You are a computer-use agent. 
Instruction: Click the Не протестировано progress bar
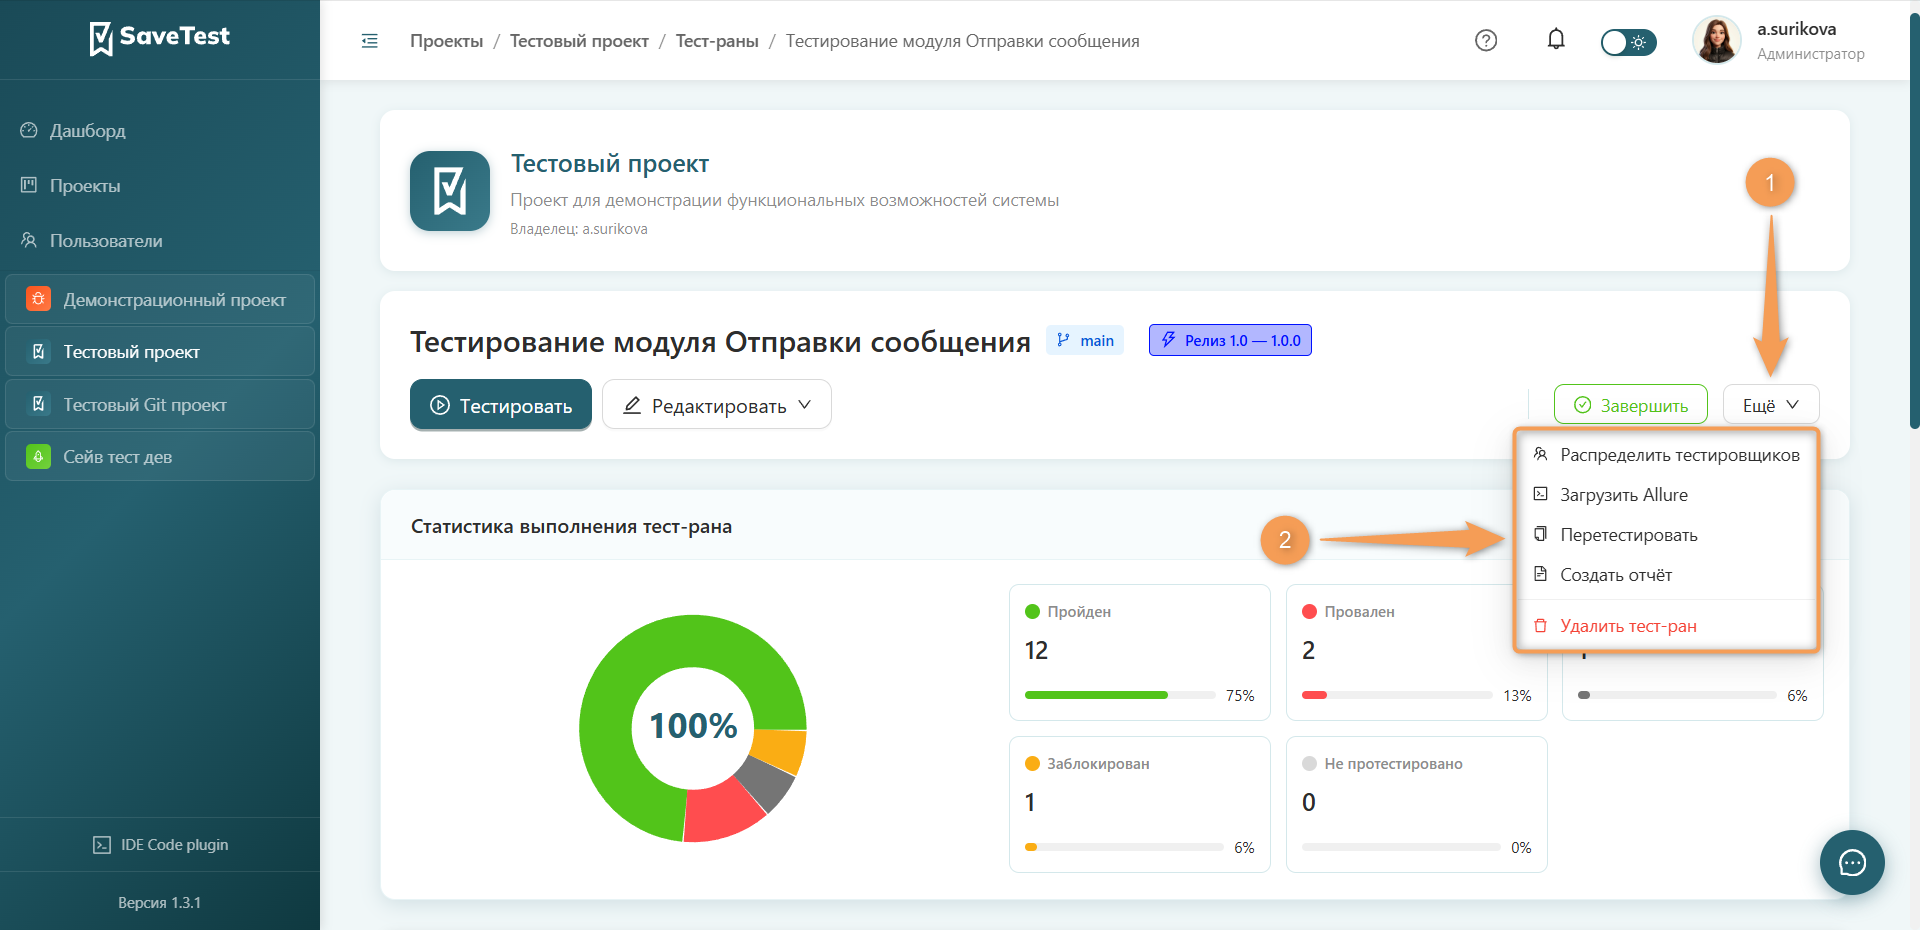click(1401, 847)
